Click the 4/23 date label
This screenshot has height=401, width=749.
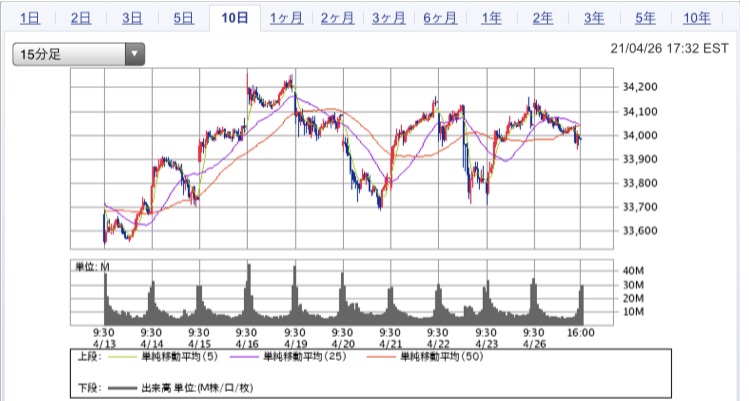(486, 344)
